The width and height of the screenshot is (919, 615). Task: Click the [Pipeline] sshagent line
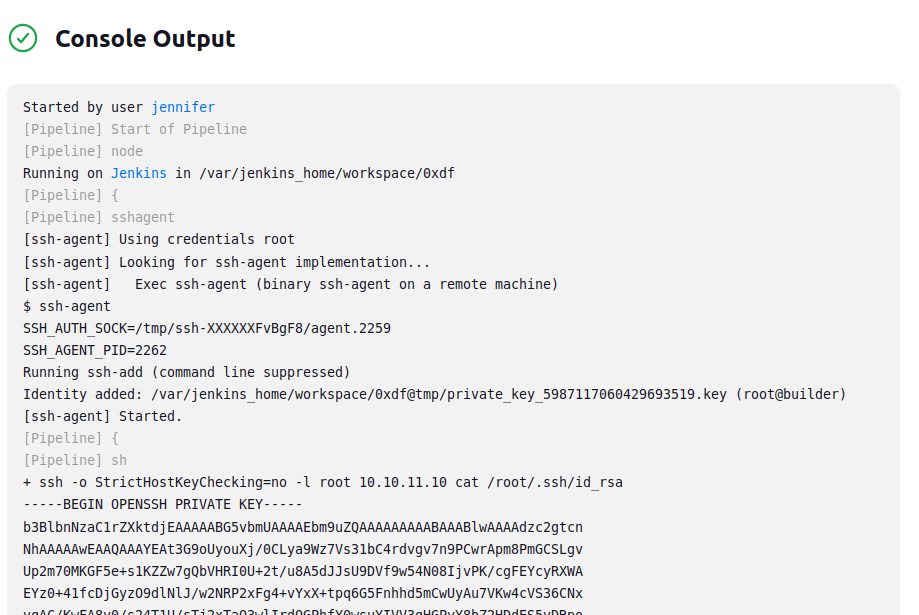(x=99, y=217)
